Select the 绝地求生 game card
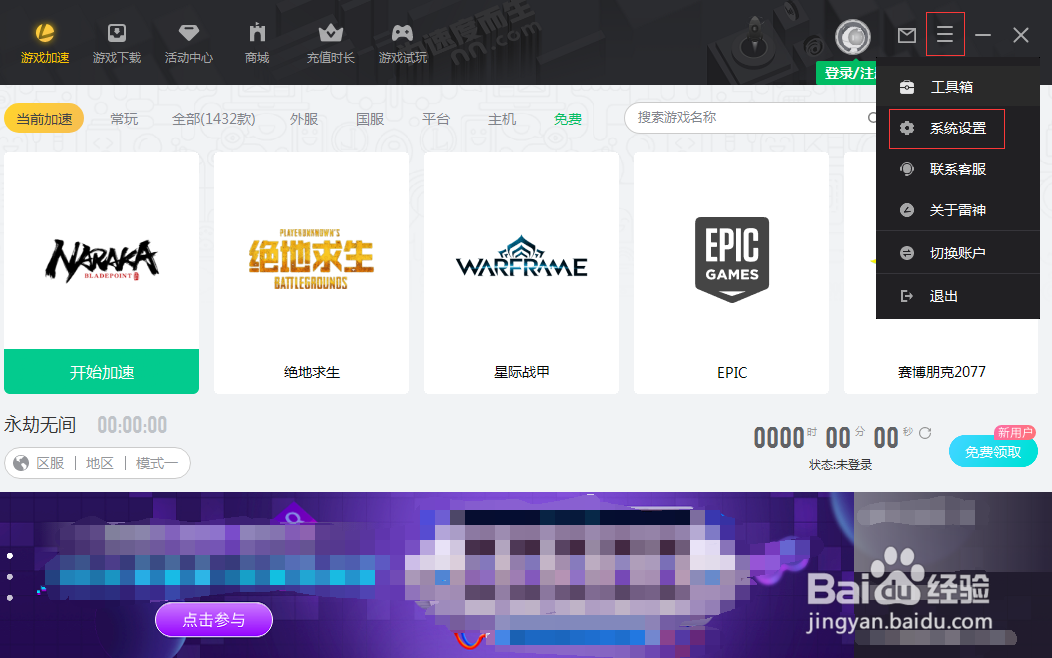The image size is (1052, 658). [x=311, y=273]
